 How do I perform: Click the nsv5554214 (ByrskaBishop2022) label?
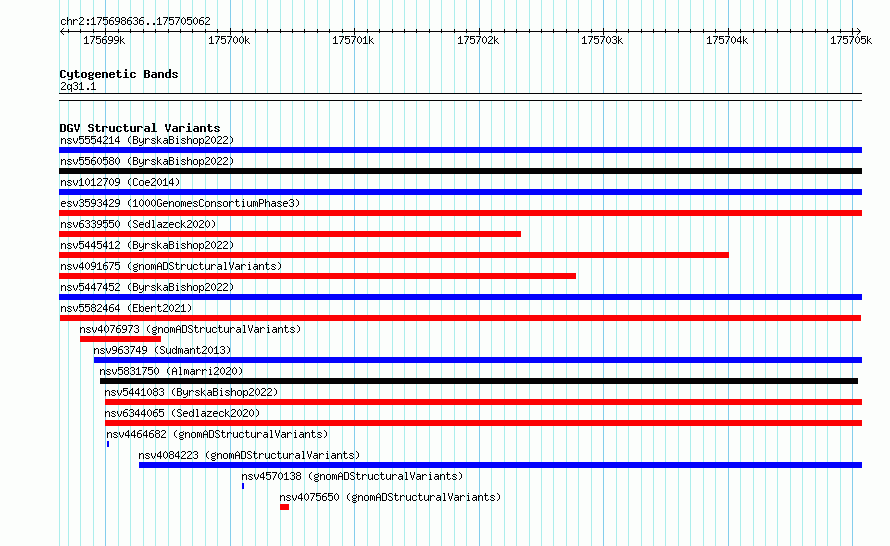[147, 140]
